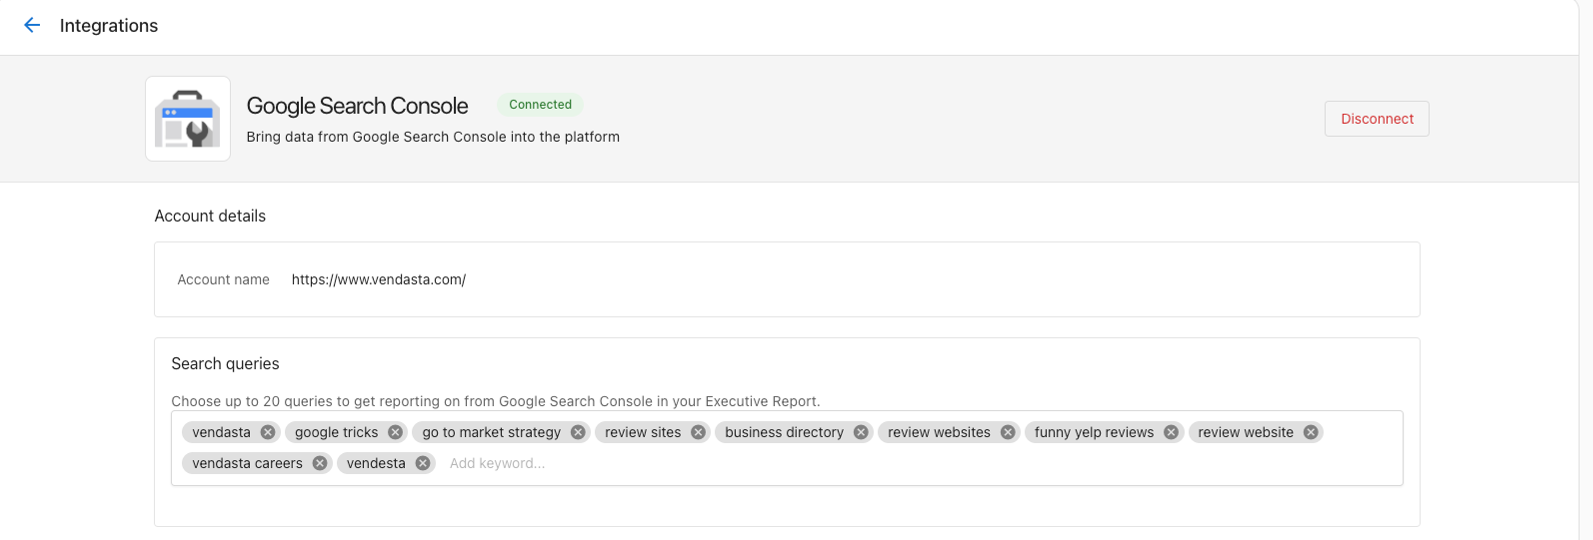Disconnect Google Search Console integration
1593x540 pixels.
[1376, 119]
